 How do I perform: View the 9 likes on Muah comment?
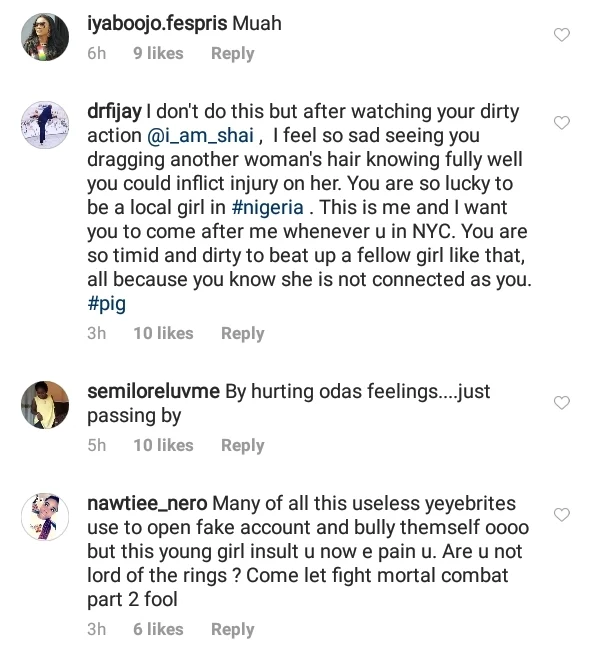click(158, 53)
